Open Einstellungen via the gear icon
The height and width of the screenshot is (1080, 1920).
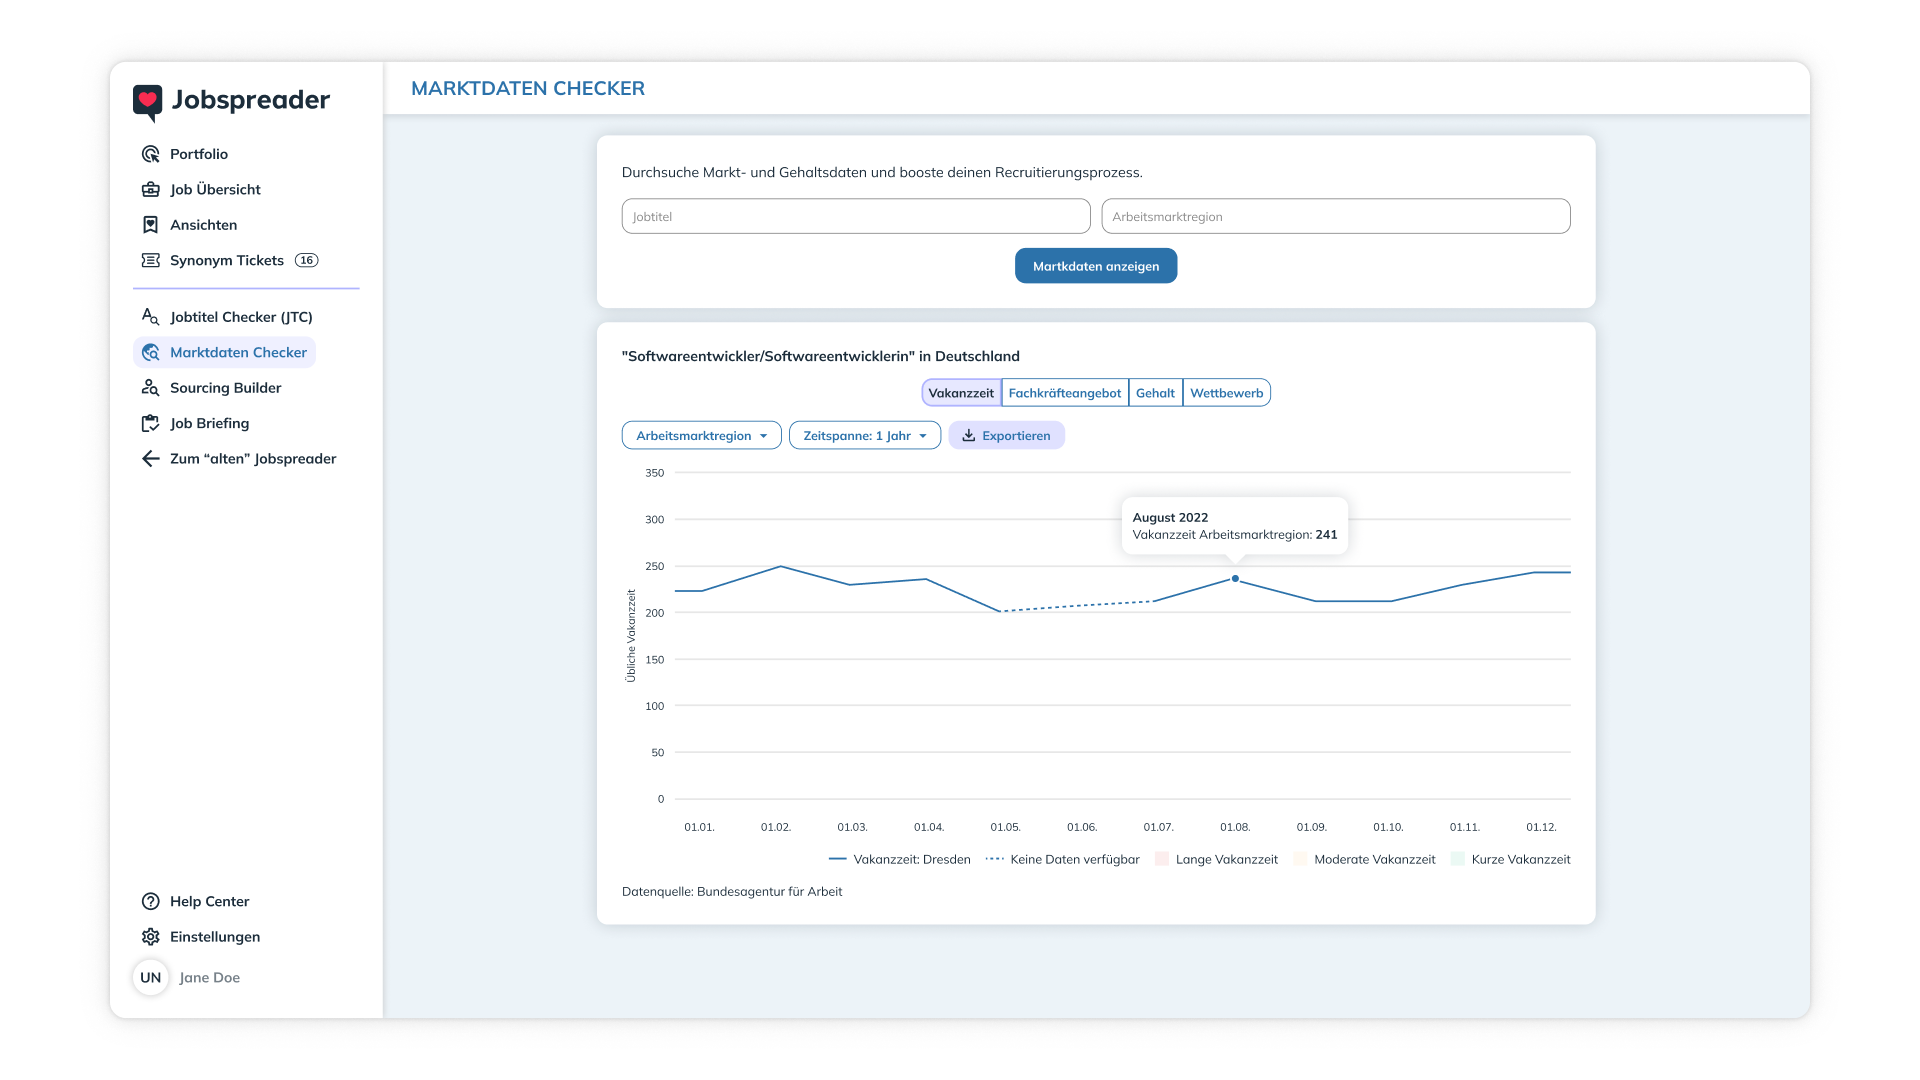pyautogui.click(x=150, y=937)
